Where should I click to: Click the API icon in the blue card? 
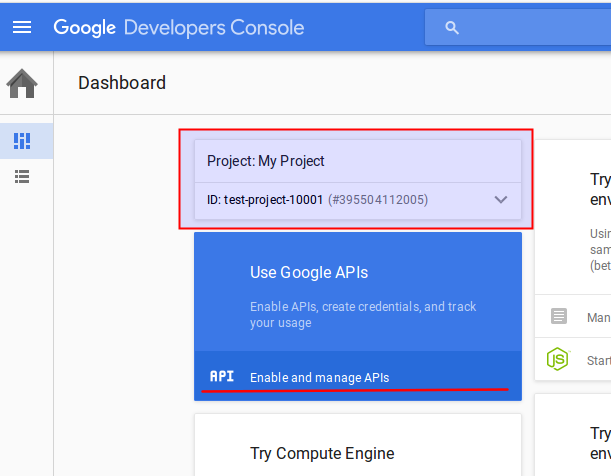point(222,376)
